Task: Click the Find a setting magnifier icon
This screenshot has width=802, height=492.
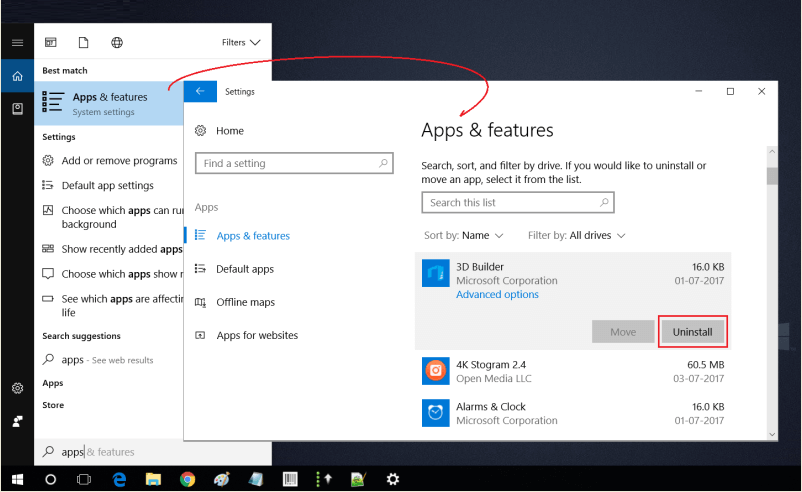Action: click(383, 163)
